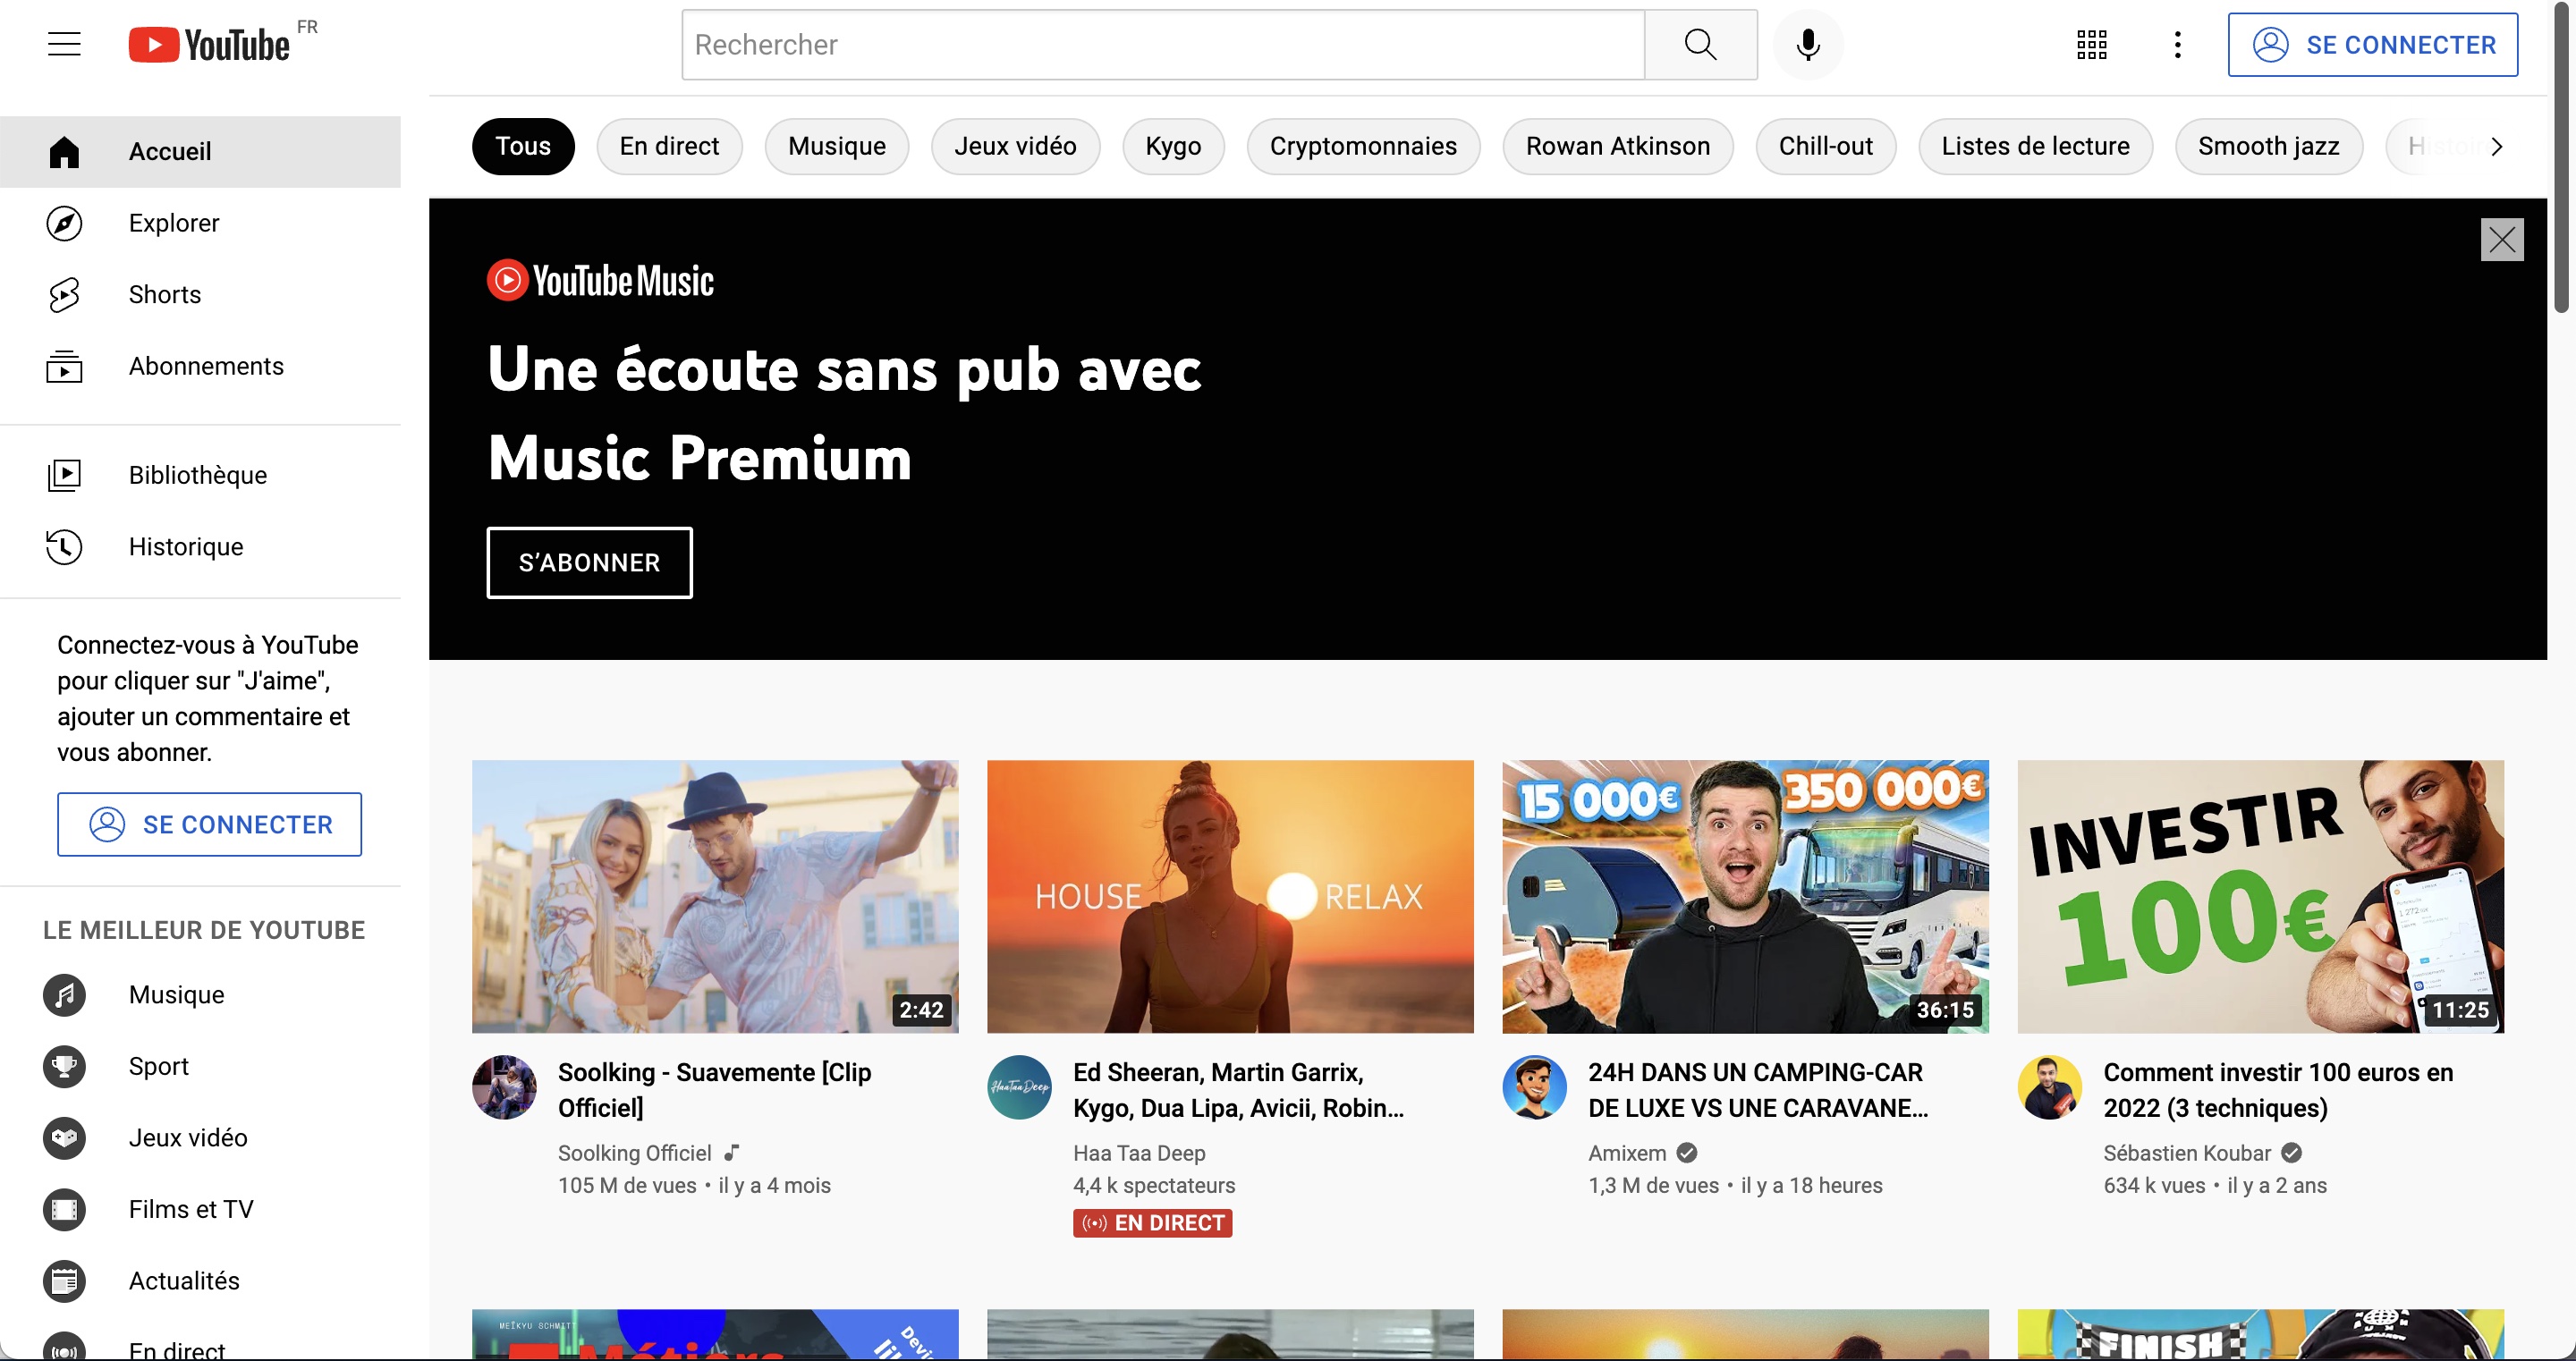Open Comment investir 100 euros title
The image size is (2576, 1361).
2278,1090
